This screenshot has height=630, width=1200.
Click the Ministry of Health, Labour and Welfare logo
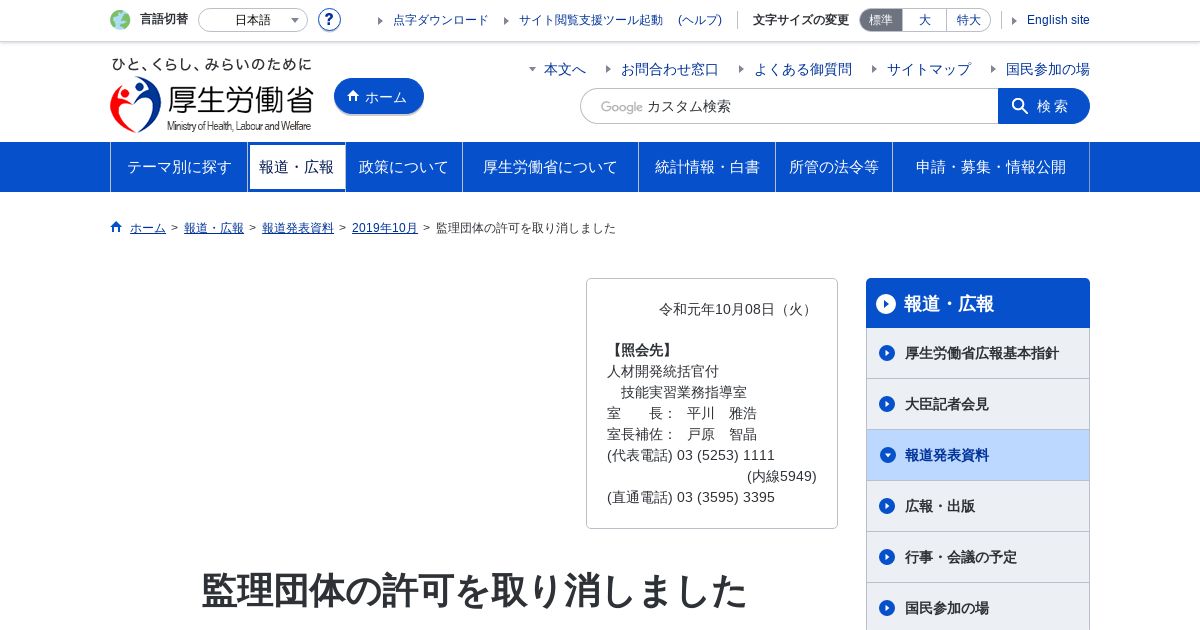pyautogui.click(x=212, y=96)
